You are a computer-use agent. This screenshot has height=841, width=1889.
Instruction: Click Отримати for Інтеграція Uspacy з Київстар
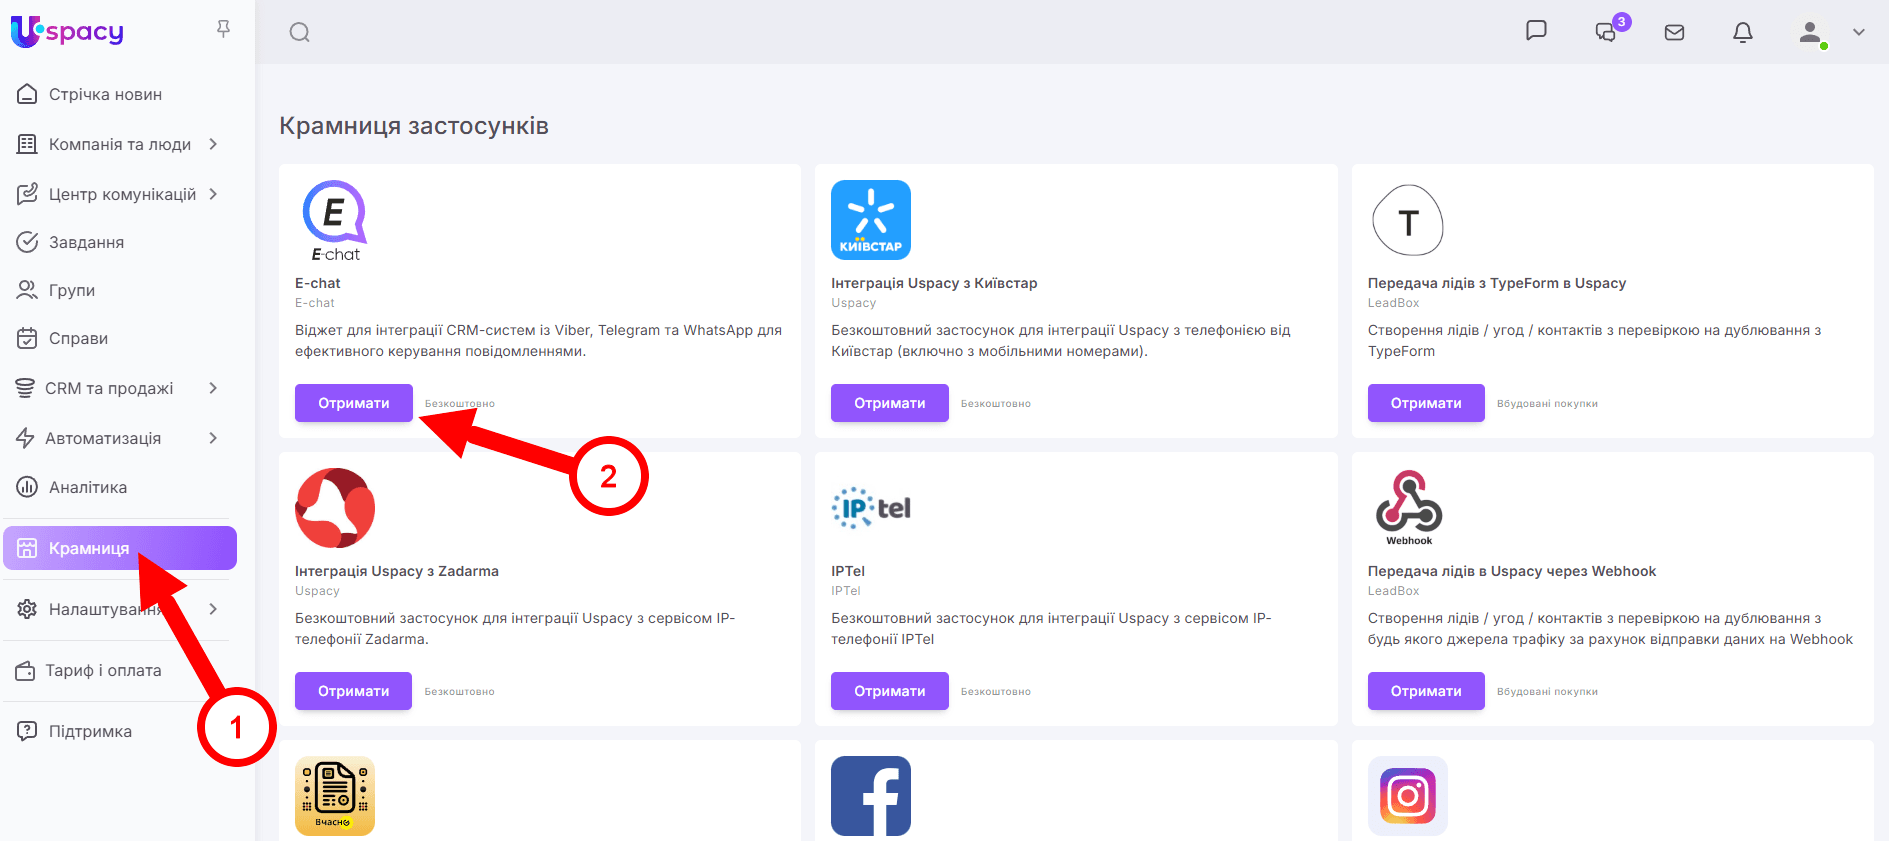[890, 403]
